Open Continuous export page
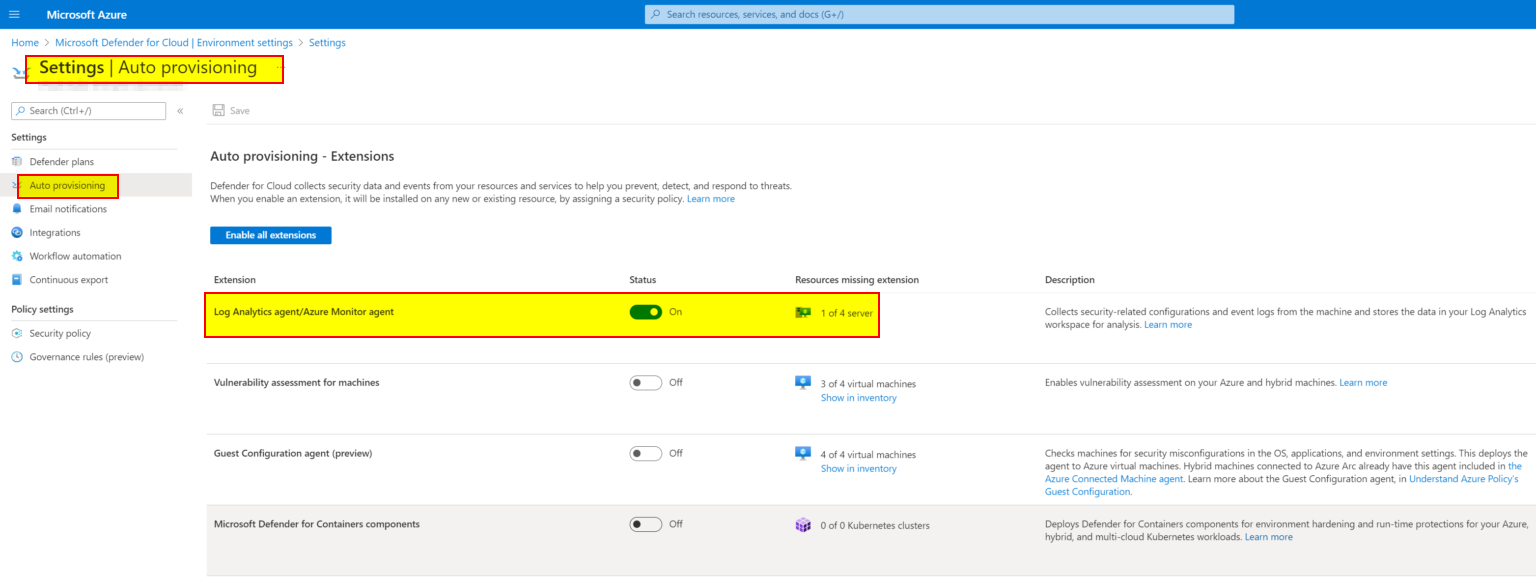The image size is (1536, 578). 69,280
